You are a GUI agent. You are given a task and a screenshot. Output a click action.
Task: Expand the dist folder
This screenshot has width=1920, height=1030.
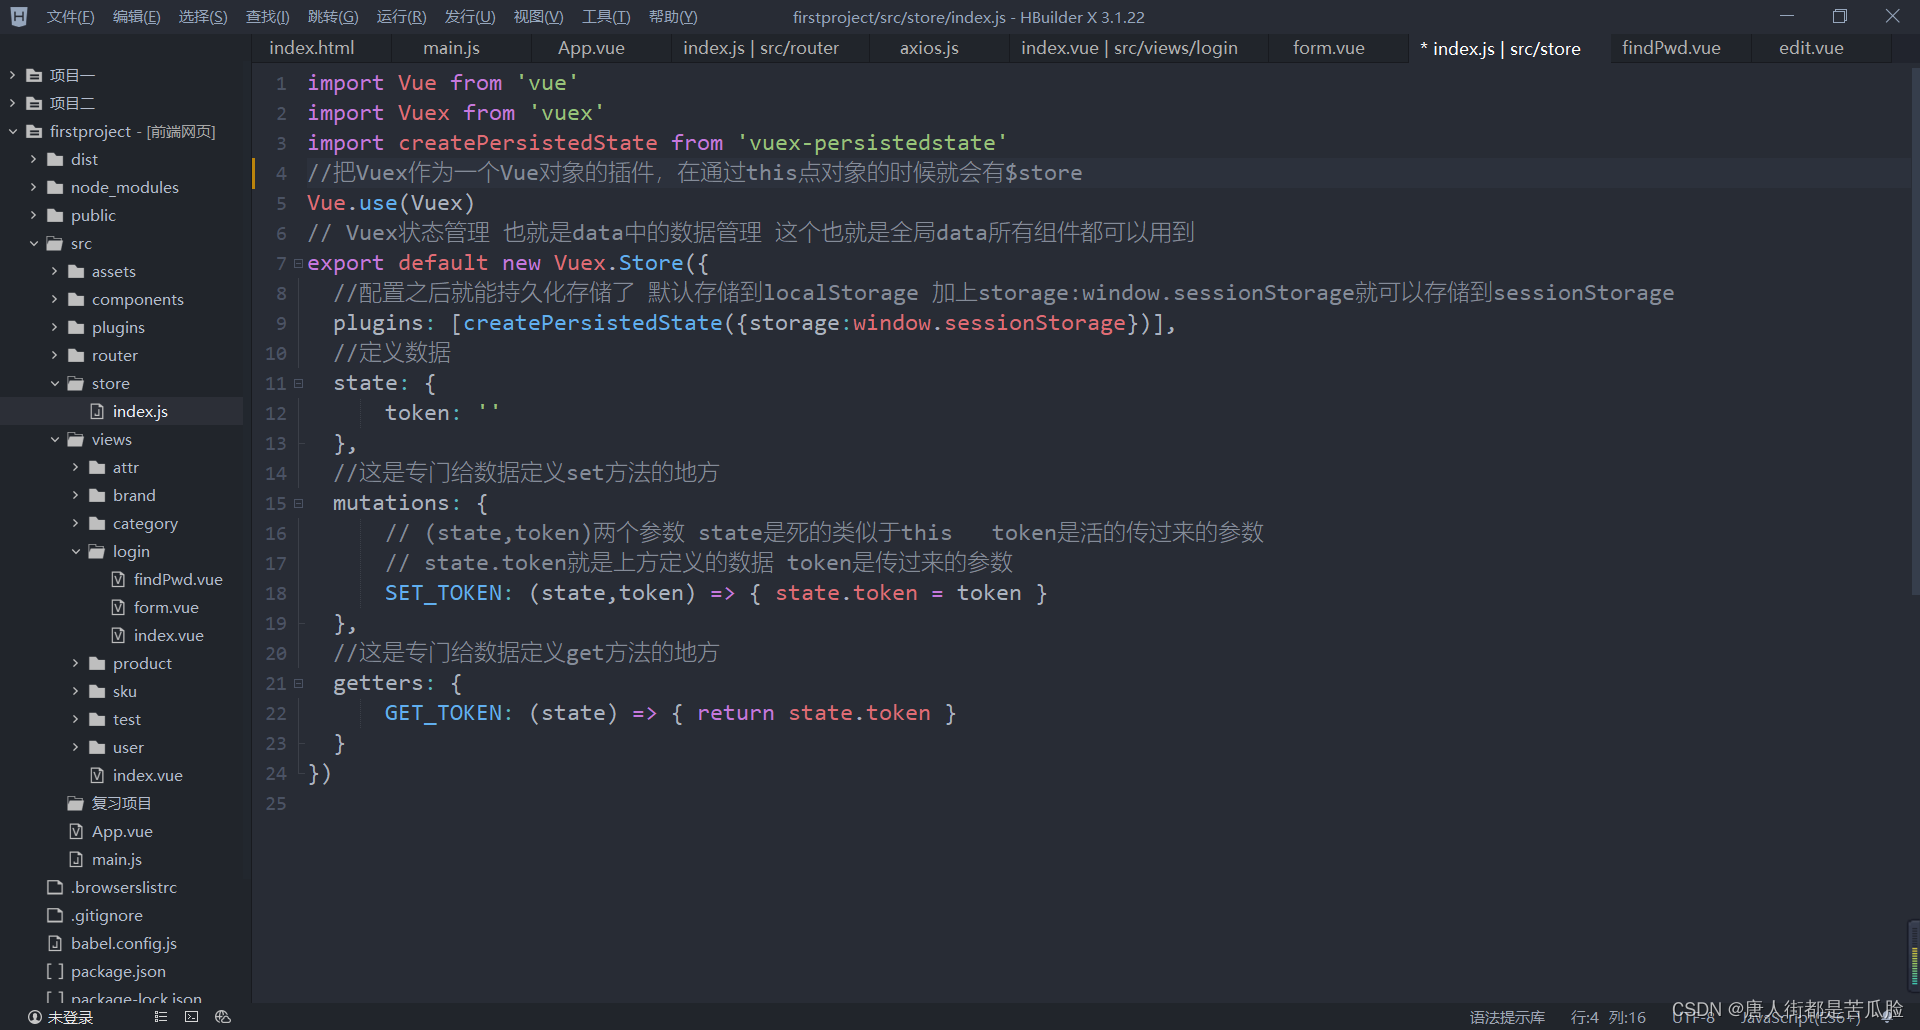pyautogui.click(x=33, y=159)
